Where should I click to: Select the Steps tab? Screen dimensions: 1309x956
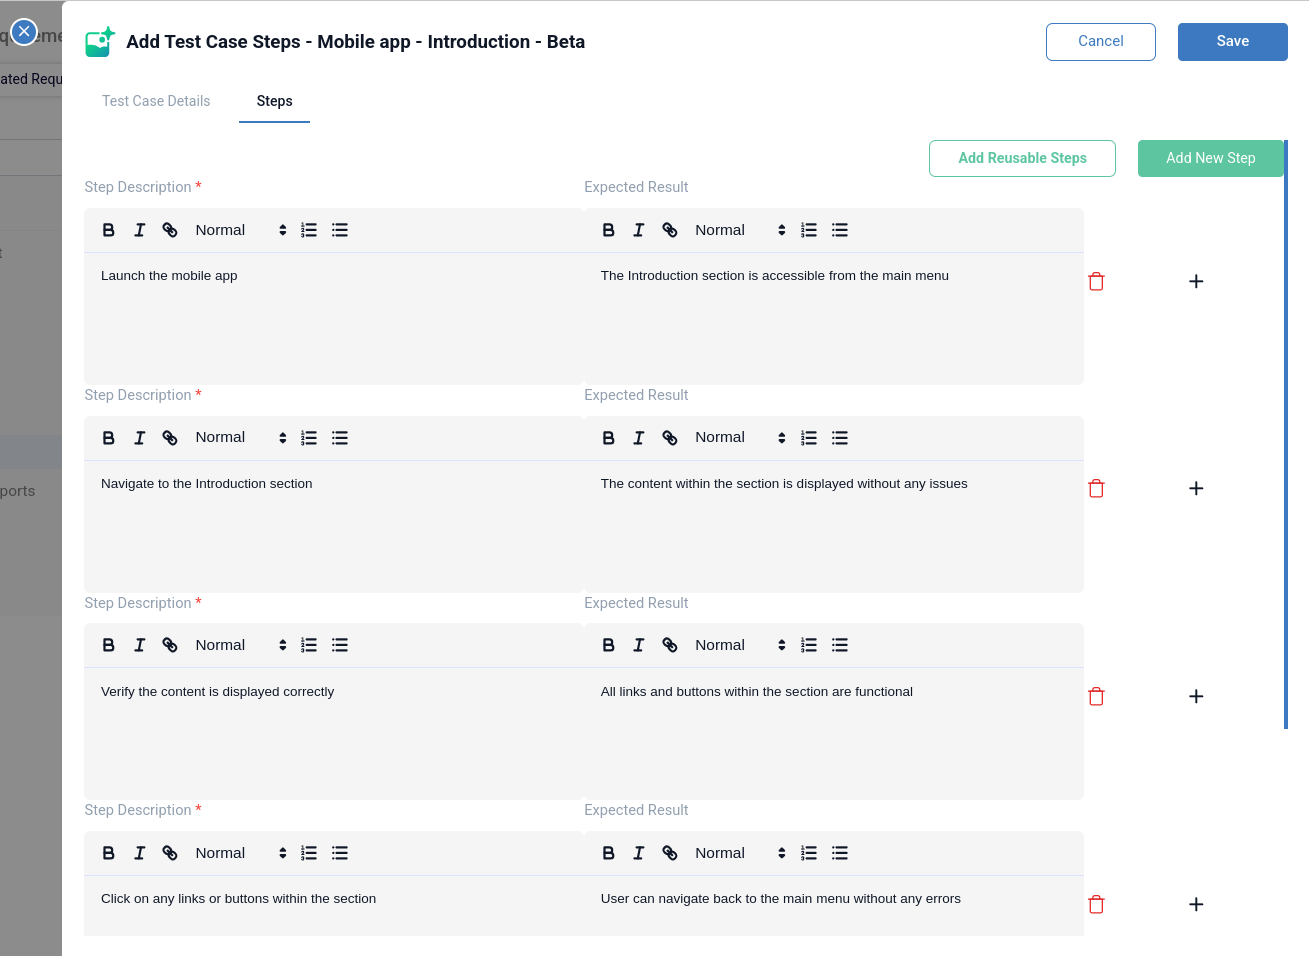[x=274, y=101]
